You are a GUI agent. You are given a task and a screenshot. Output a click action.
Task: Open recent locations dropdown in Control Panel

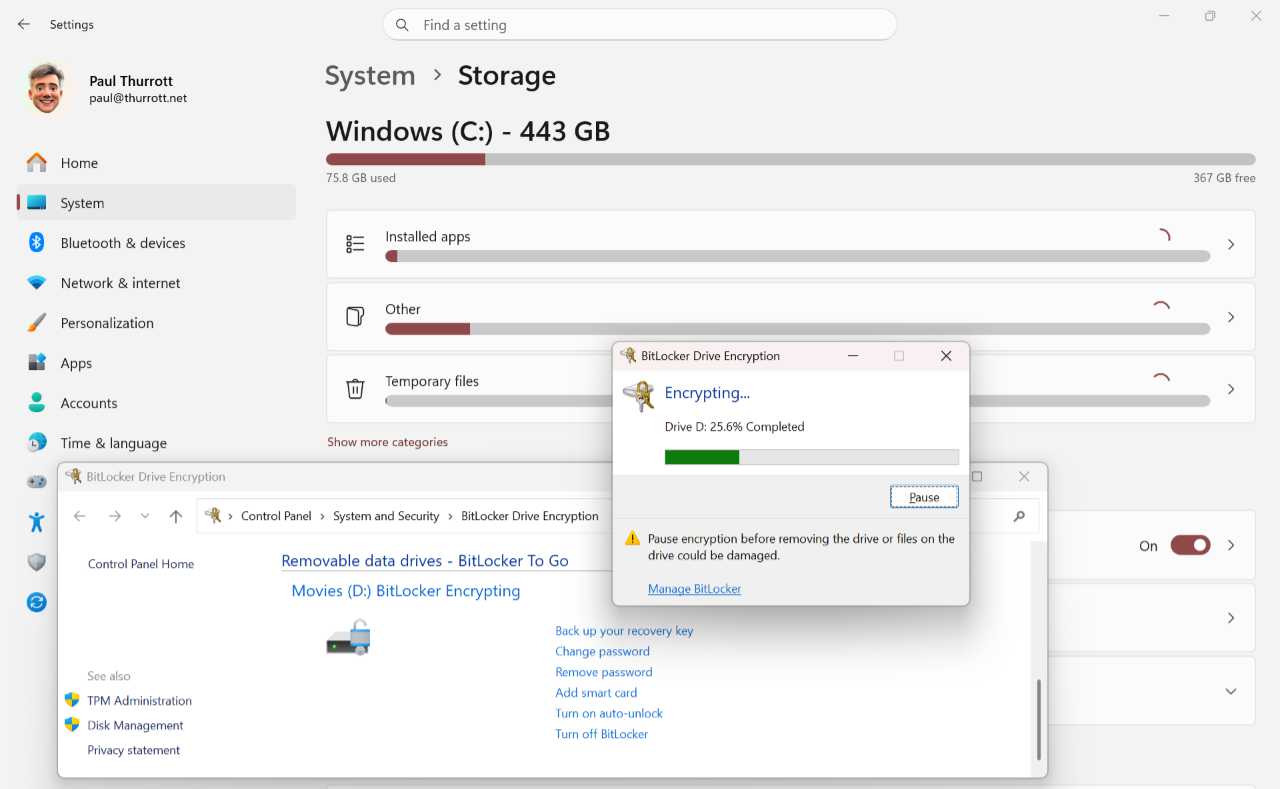[x=145, y=516]
